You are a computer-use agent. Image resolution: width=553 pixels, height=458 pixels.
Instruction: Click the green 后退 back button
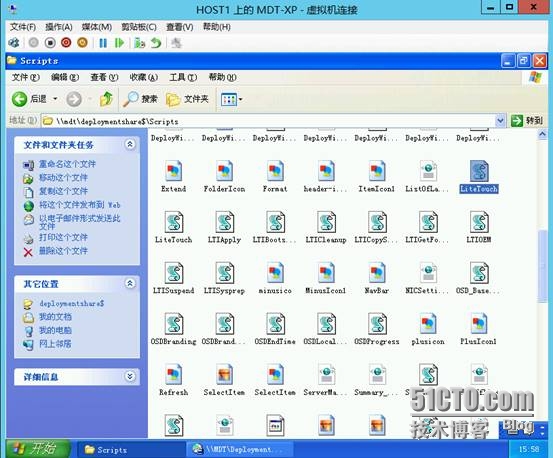click(29, 99)
